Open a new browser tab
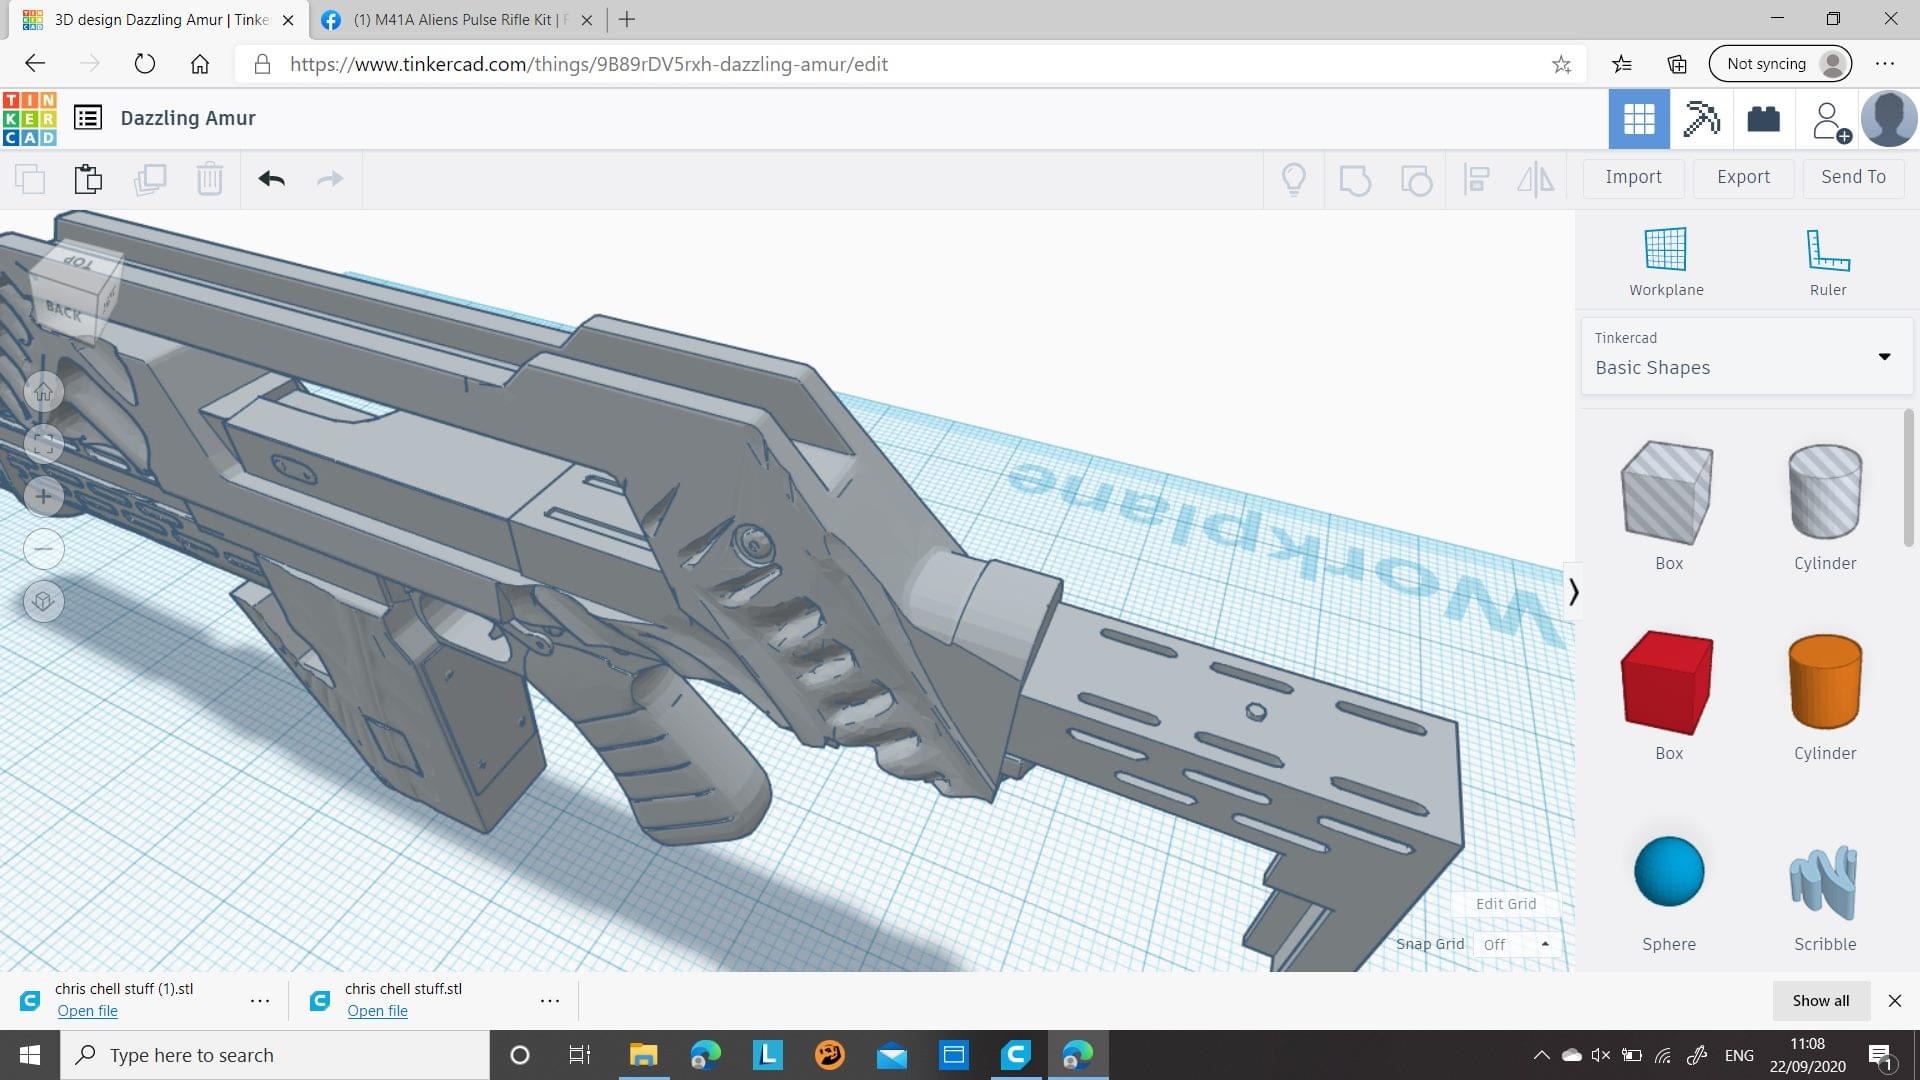Screen dimensions: 1920x1080 click(x=627, y=19)
